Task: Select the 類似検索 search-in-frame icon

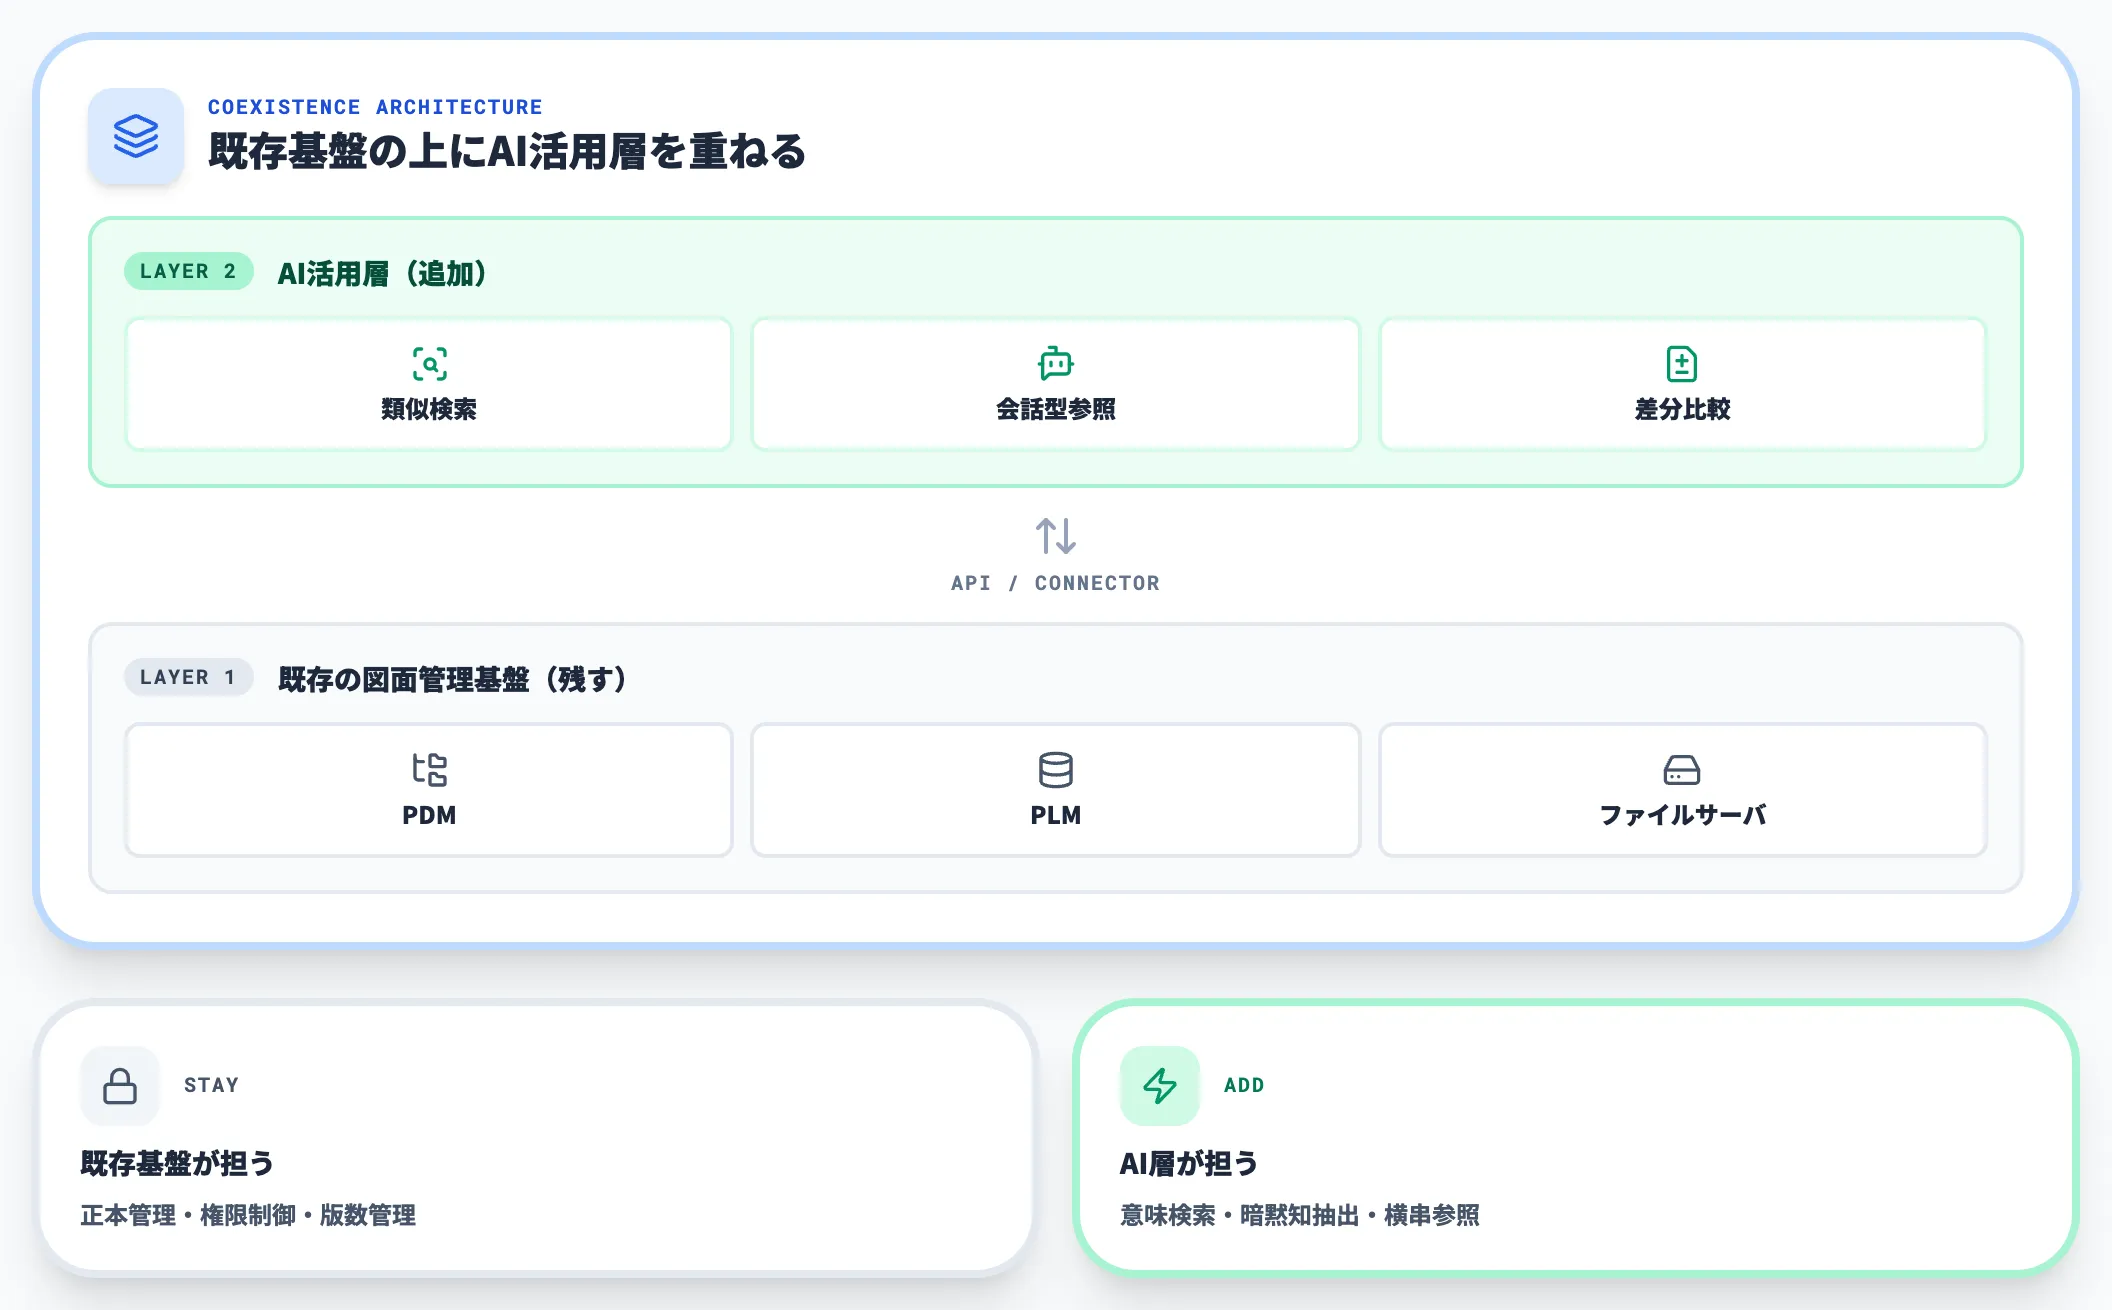Action: click(429, 363)
